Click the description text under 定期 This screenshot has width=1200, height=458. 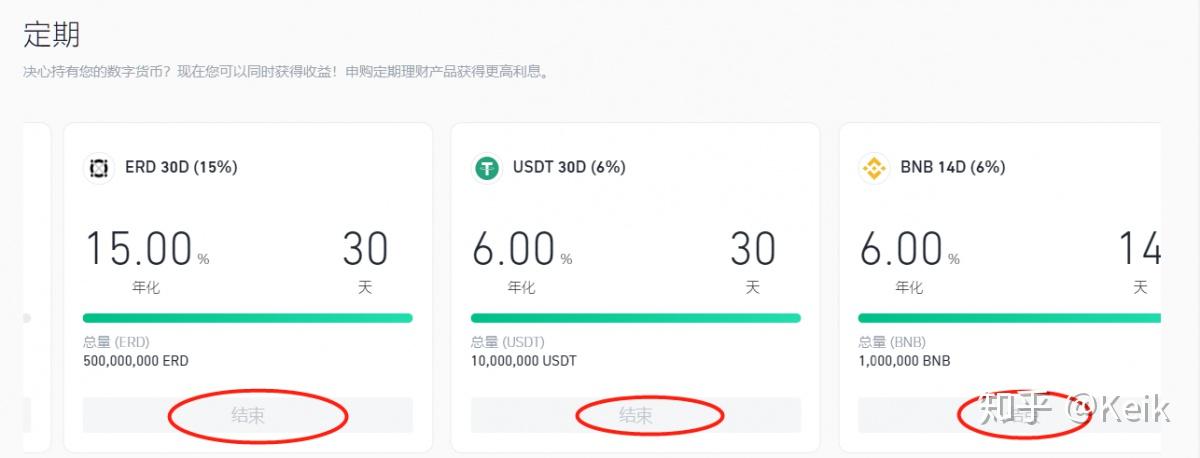[286, 73]
